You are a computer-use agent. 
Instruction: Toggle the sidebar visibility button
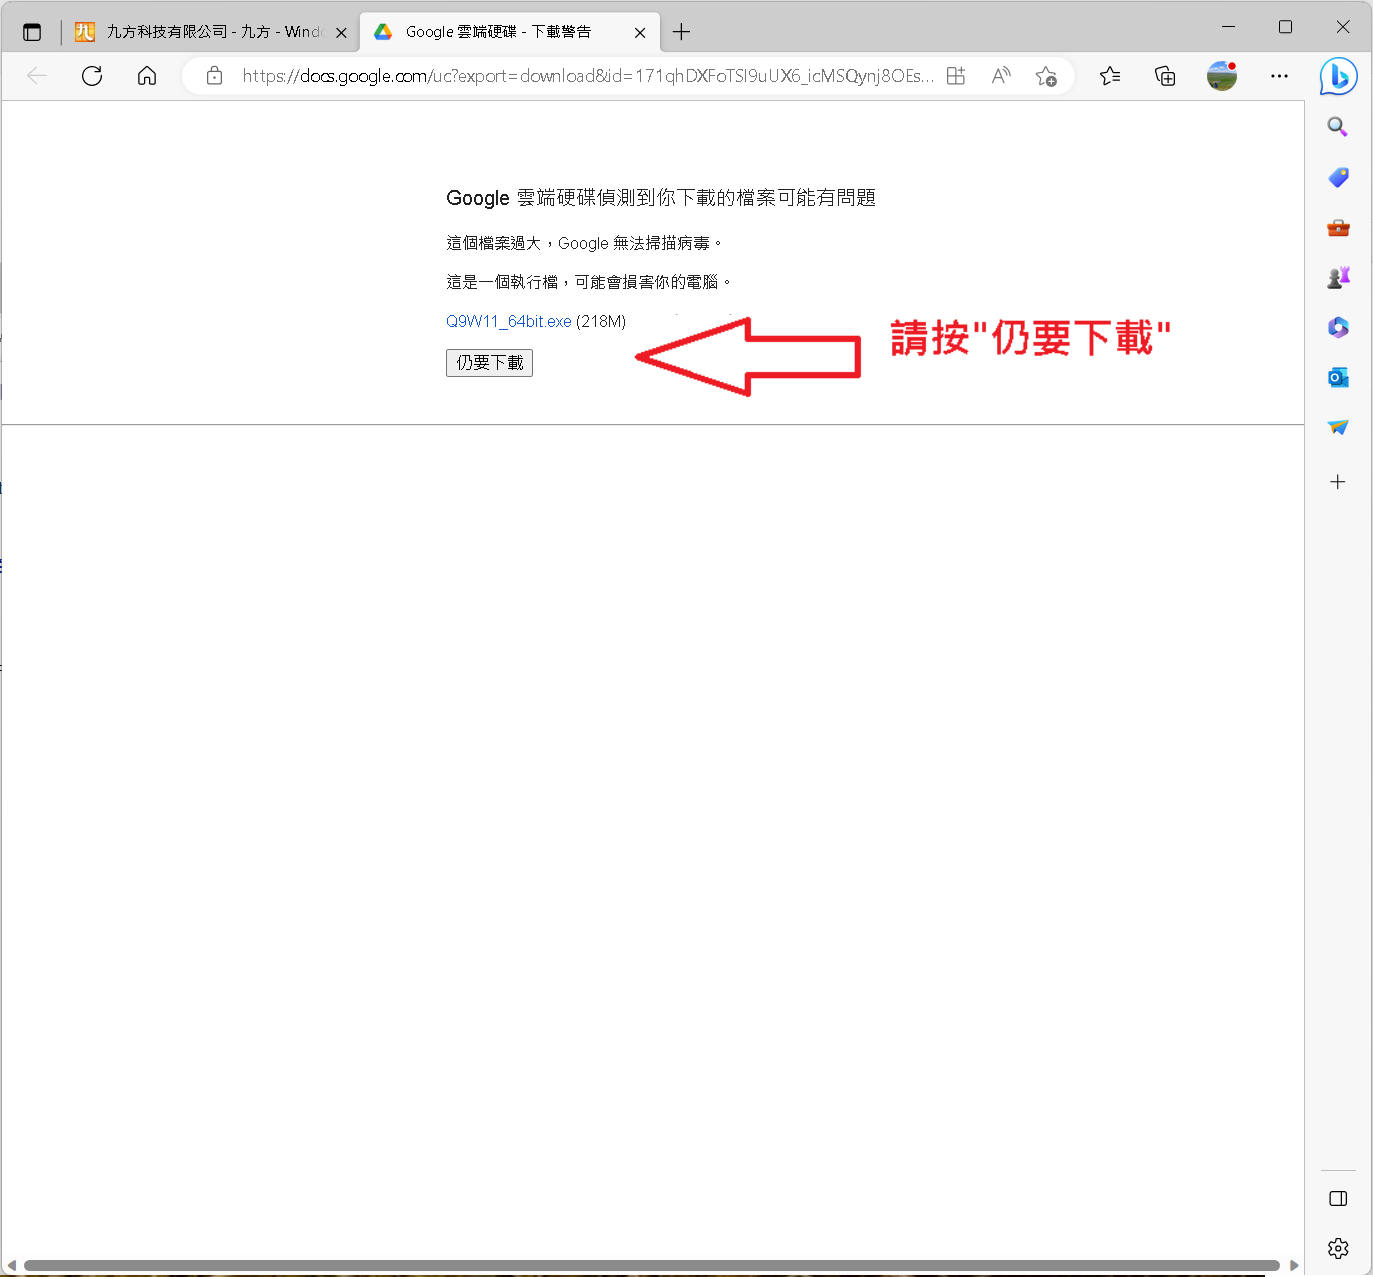pos(1338,1199)
